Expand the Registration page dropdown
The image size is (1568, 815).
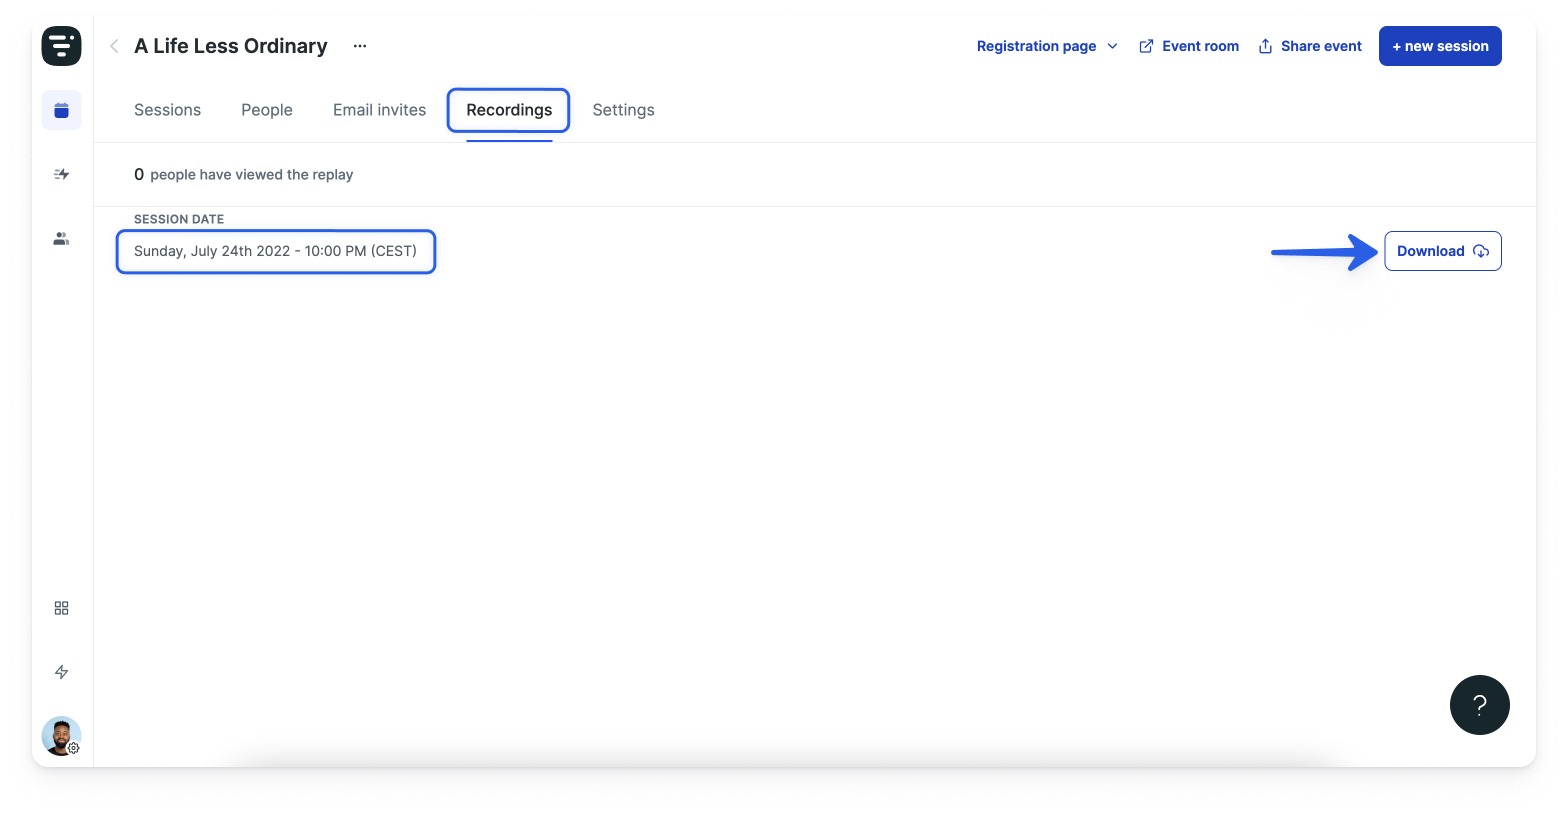1047,46
